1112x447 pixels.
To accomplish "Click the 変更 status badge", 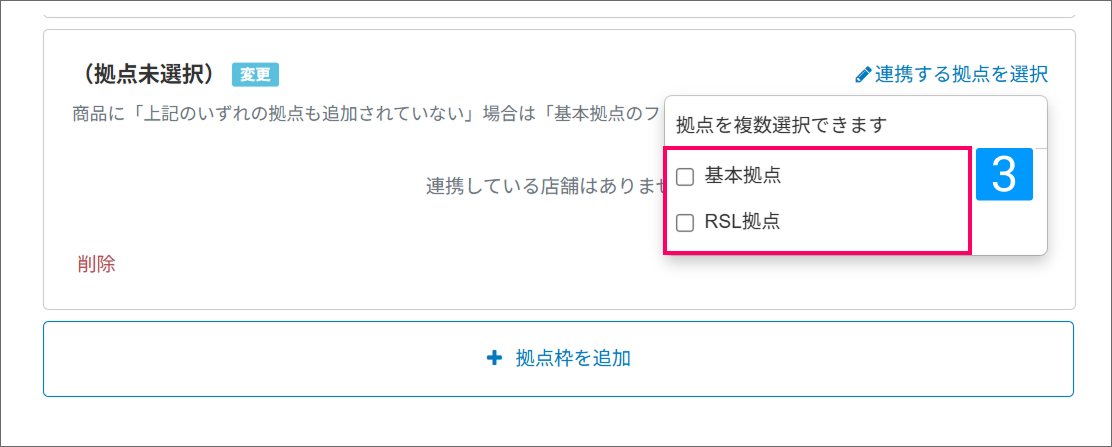I will coord(255,75).
